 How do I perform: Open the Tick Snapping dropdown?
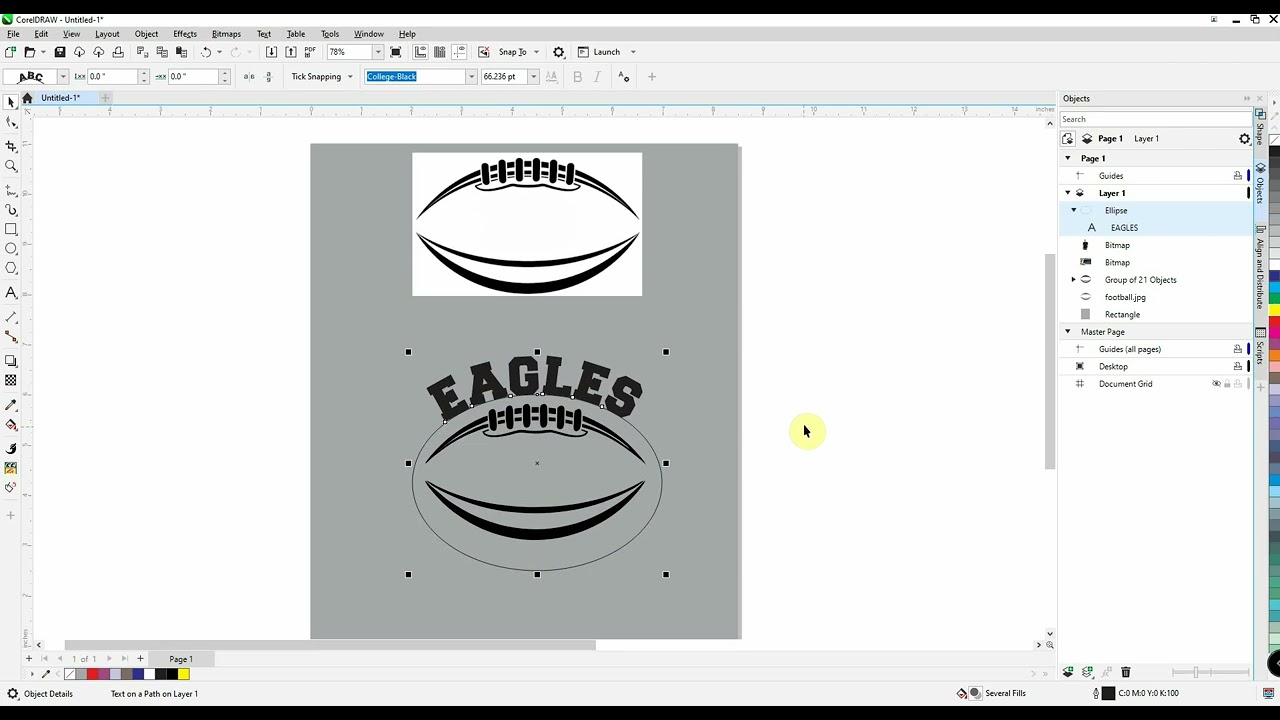[349, 77]
